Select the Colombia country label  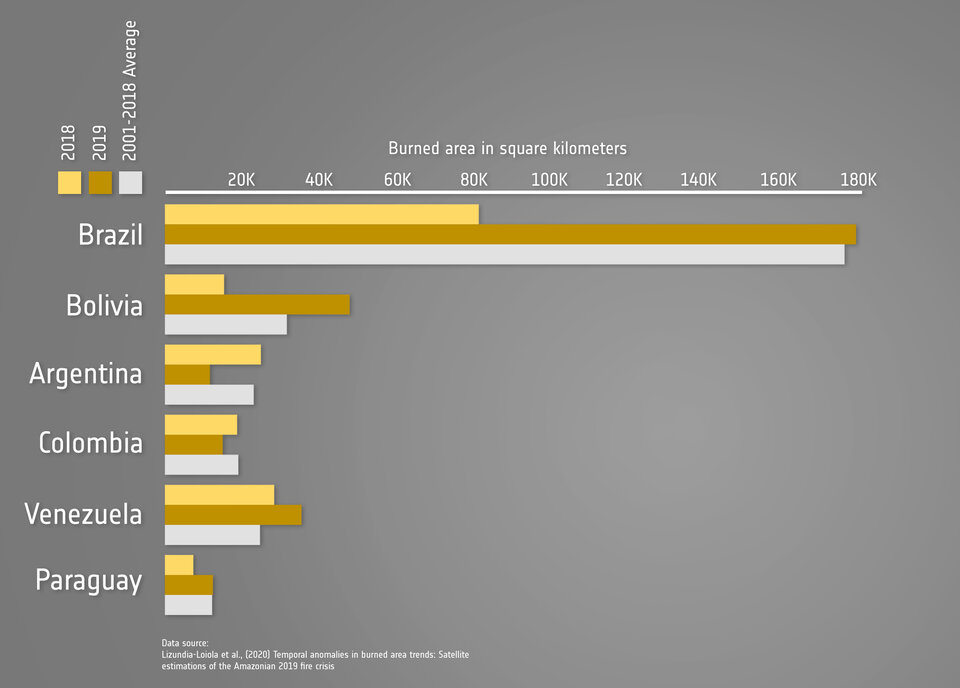coord(90,443)
